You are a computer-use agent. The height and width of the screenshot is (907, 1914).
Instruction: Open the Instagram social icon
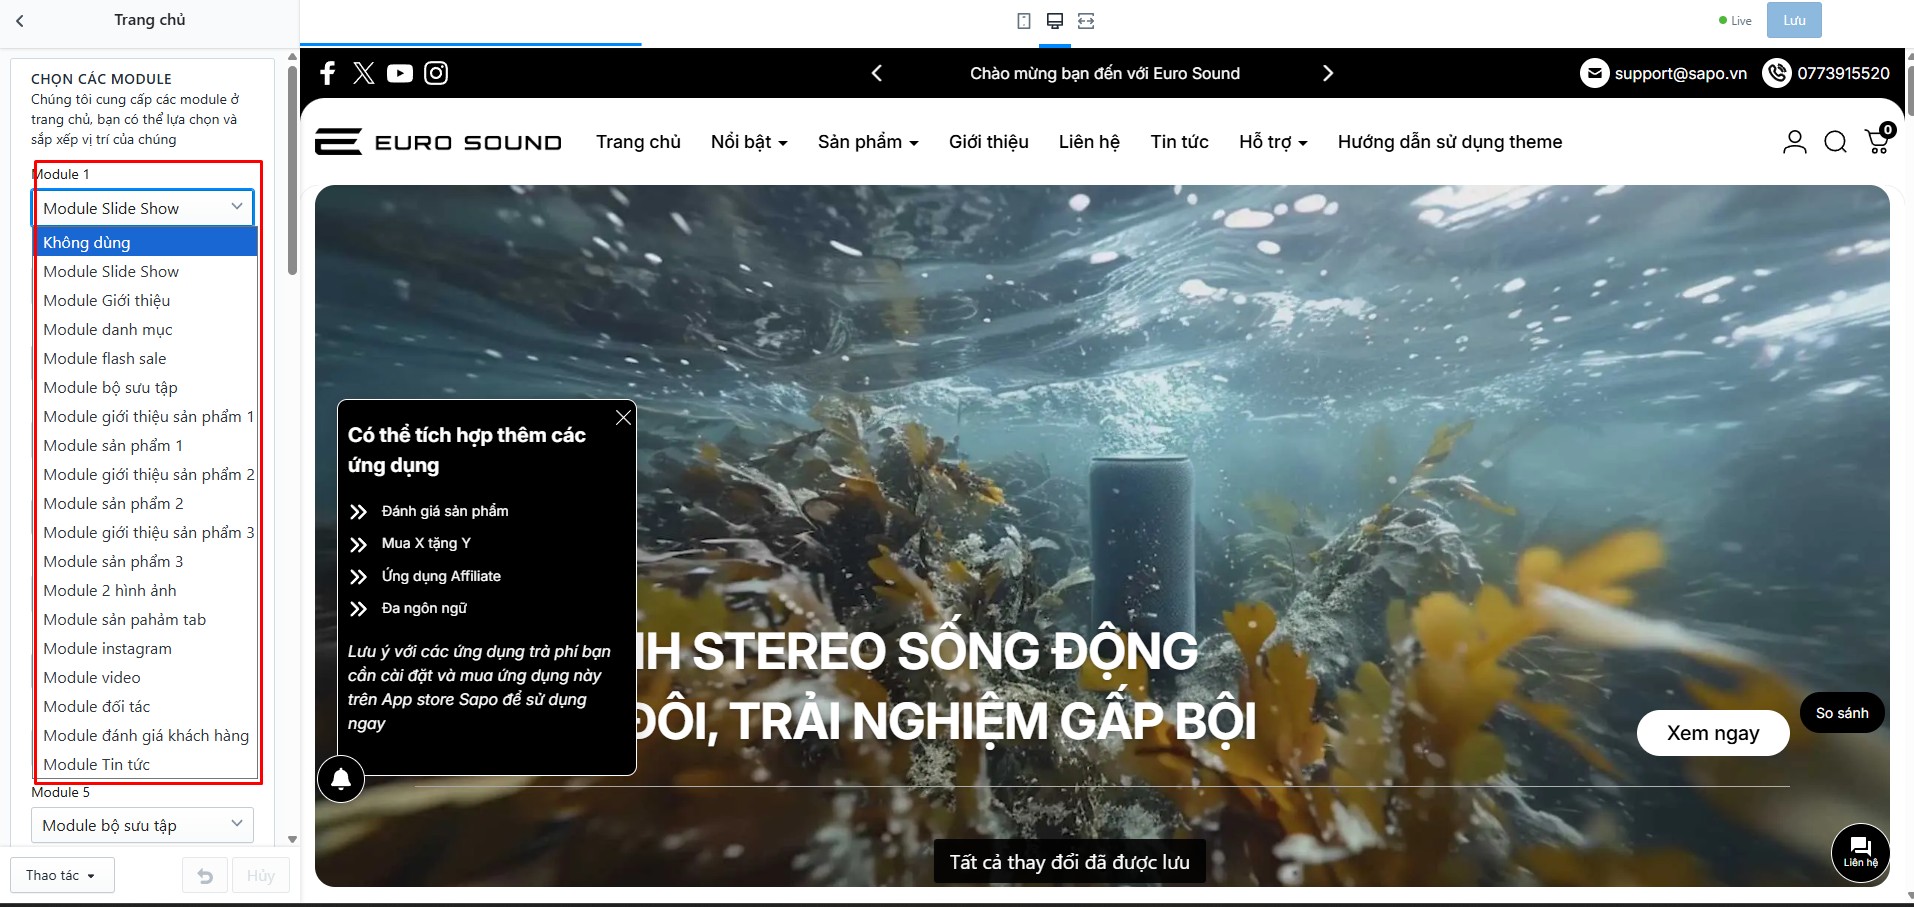(436, 73)
